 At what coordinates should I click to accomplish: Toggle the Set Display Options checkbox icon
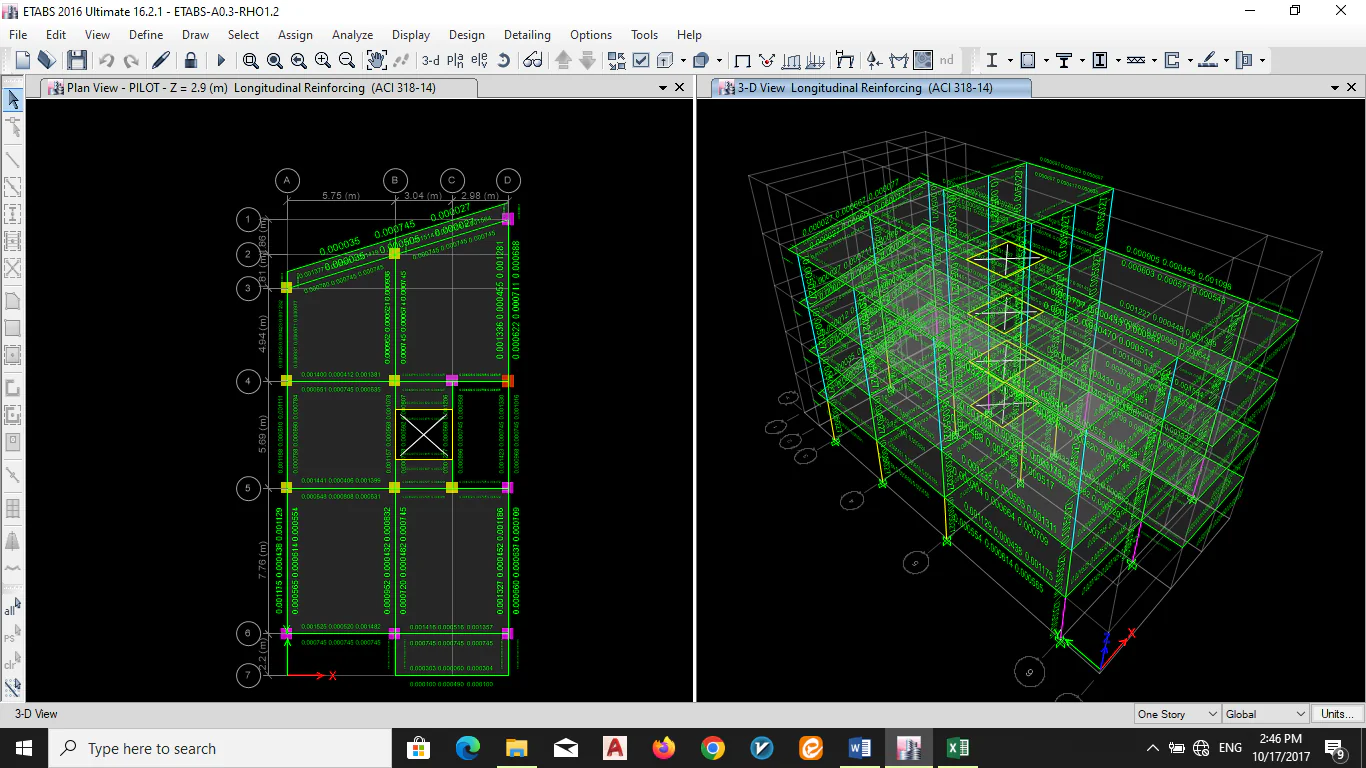click(x=641, y=61)
